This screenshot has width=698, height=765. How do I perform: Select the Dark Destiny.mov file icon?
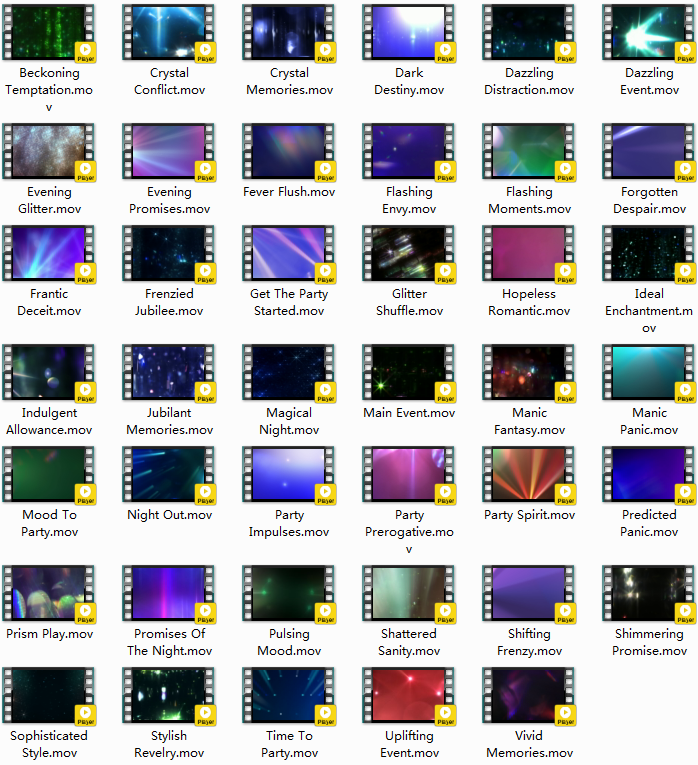[408, 32]
